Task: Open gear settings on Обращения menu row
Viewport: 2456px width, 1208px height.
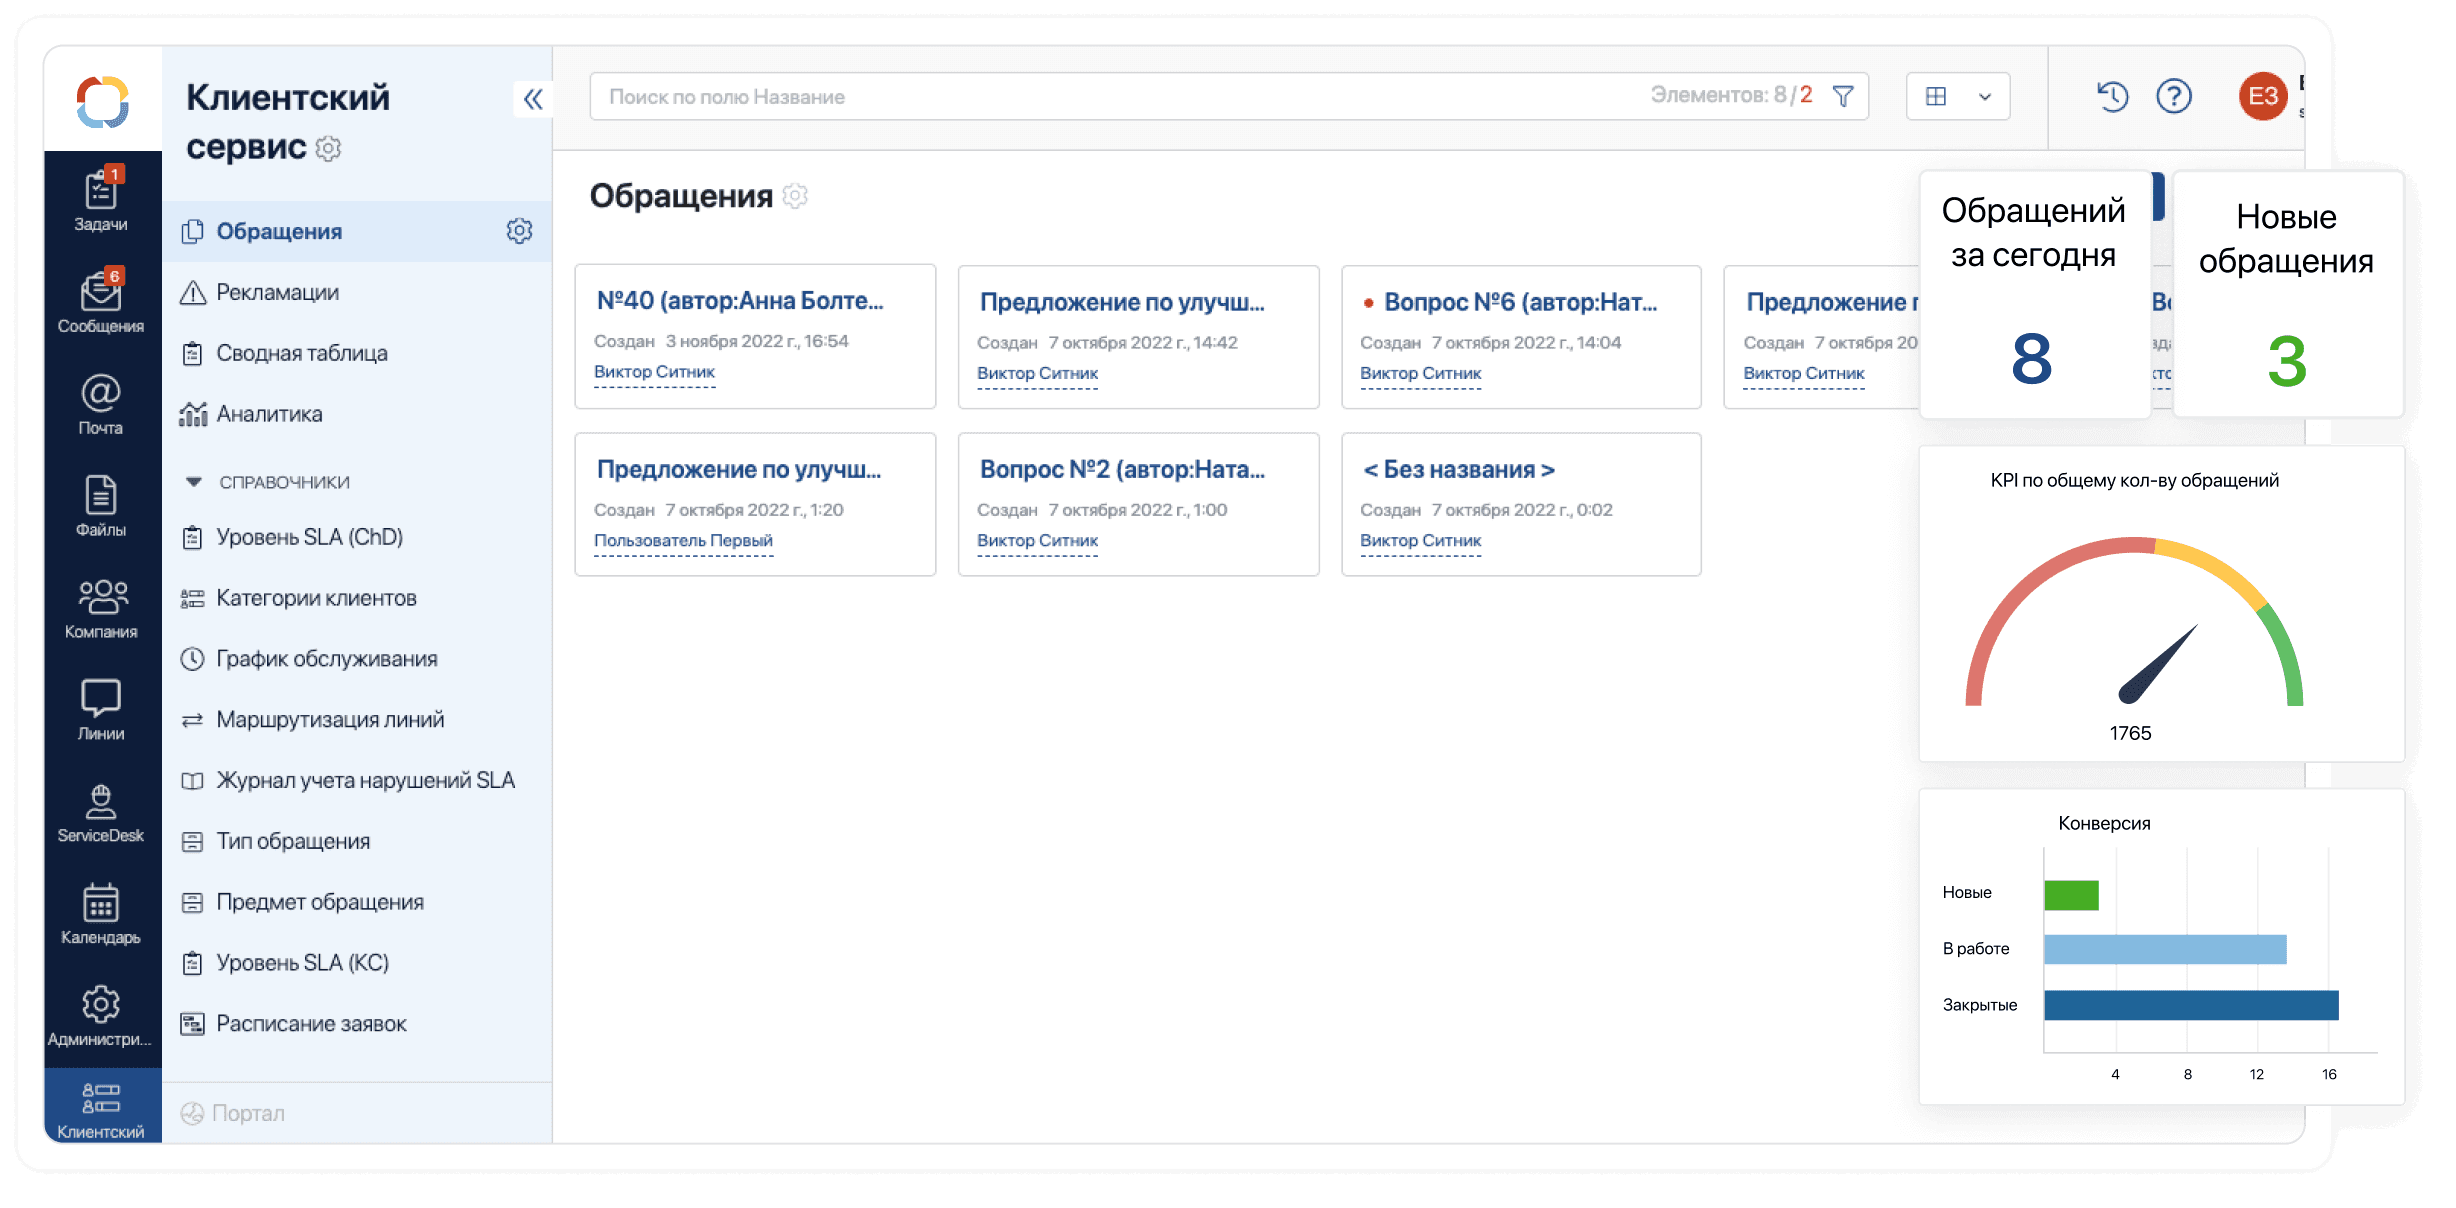Action: pyautogui.click(x=519, y=231)
